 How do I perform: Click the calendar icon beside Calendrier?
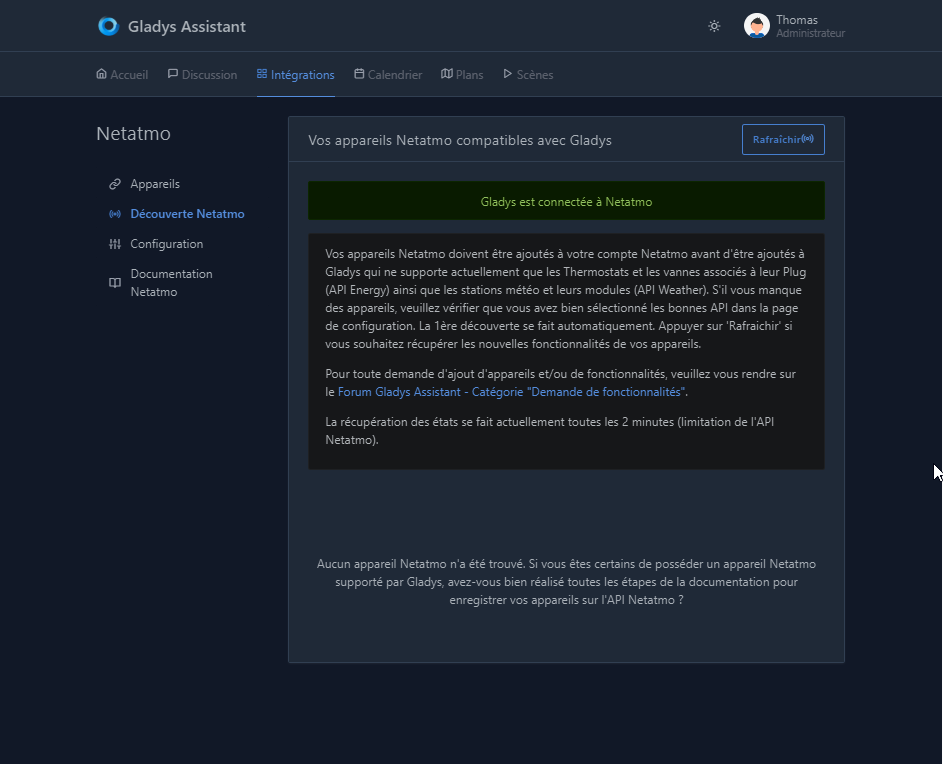pyautogui.click(x=359, y=73)
